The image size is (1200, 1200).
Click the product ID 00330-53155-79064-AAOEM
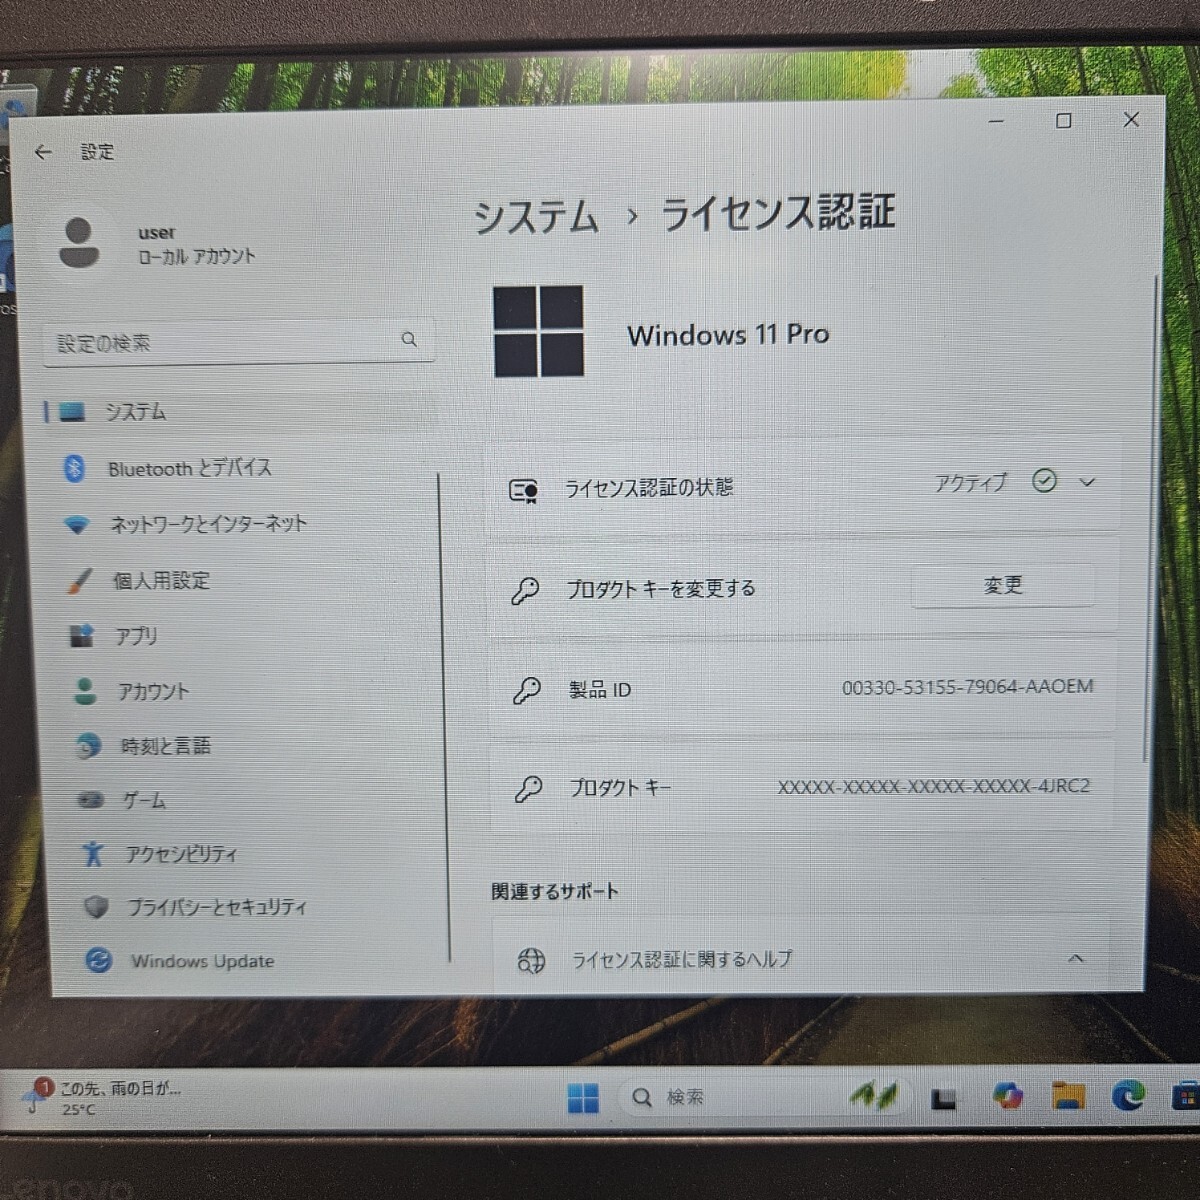pyautogui.click(x=967, y=688)
